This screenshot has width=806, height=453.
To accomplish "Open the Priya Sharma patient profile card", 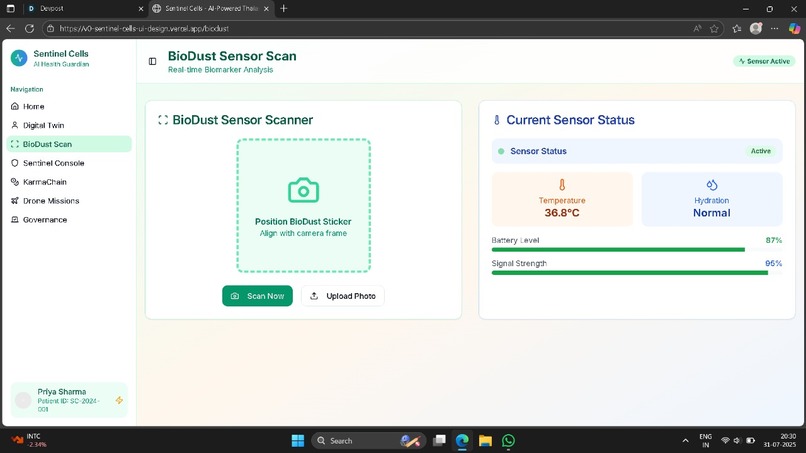I will pos(69,400).
